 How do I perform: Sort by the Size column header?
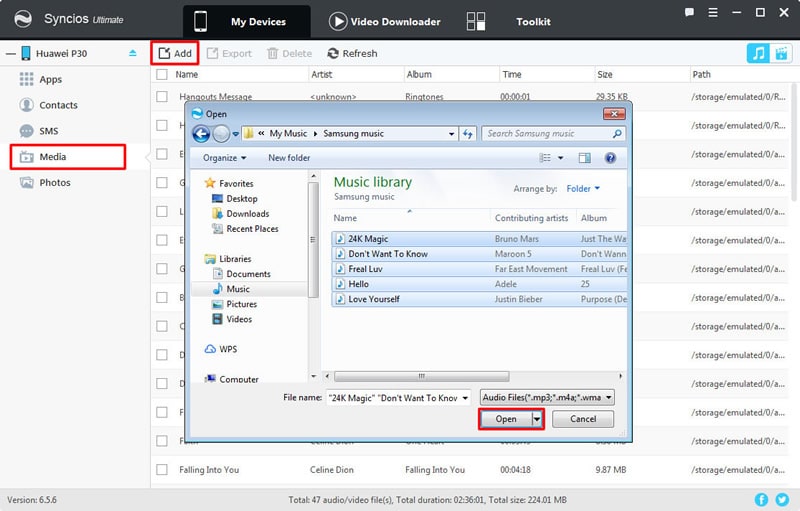[x=605, y=74]
